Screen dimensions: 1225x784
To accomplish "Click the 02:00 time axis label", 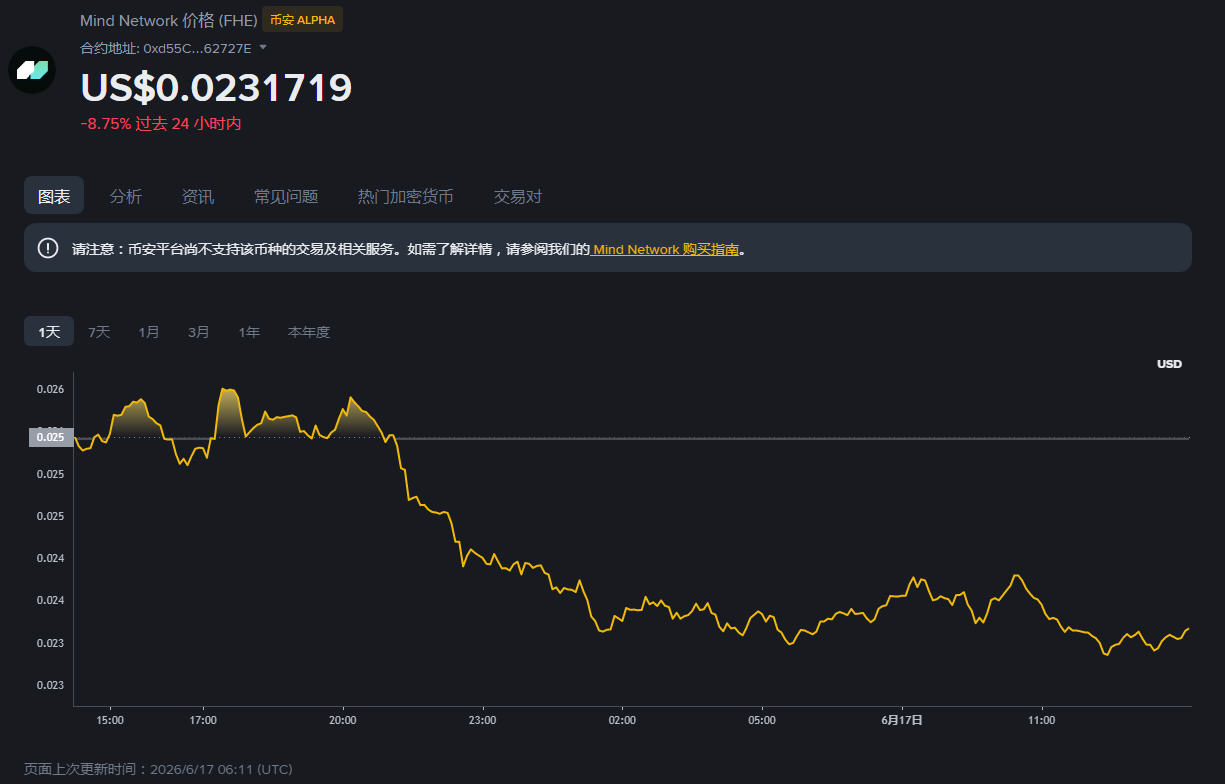I will (x=622, y=720).
